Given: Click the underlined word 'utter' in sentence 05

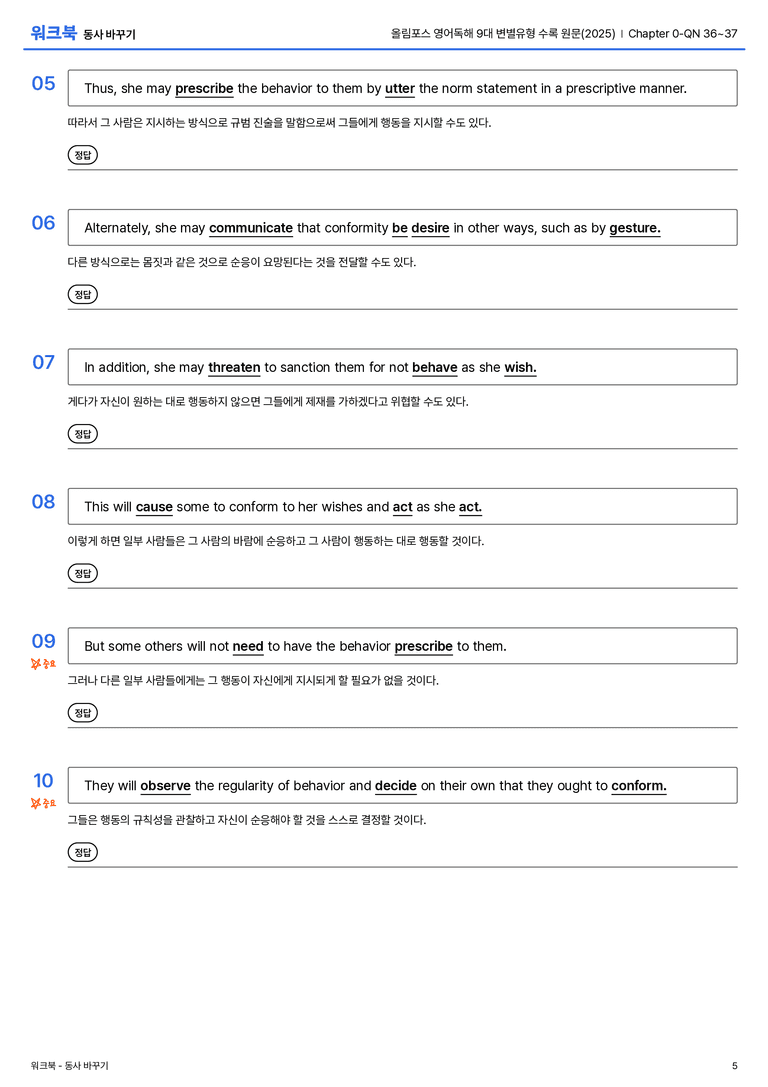Looking at the screenshot, I should pyautogui.click(x=400, y=89).
